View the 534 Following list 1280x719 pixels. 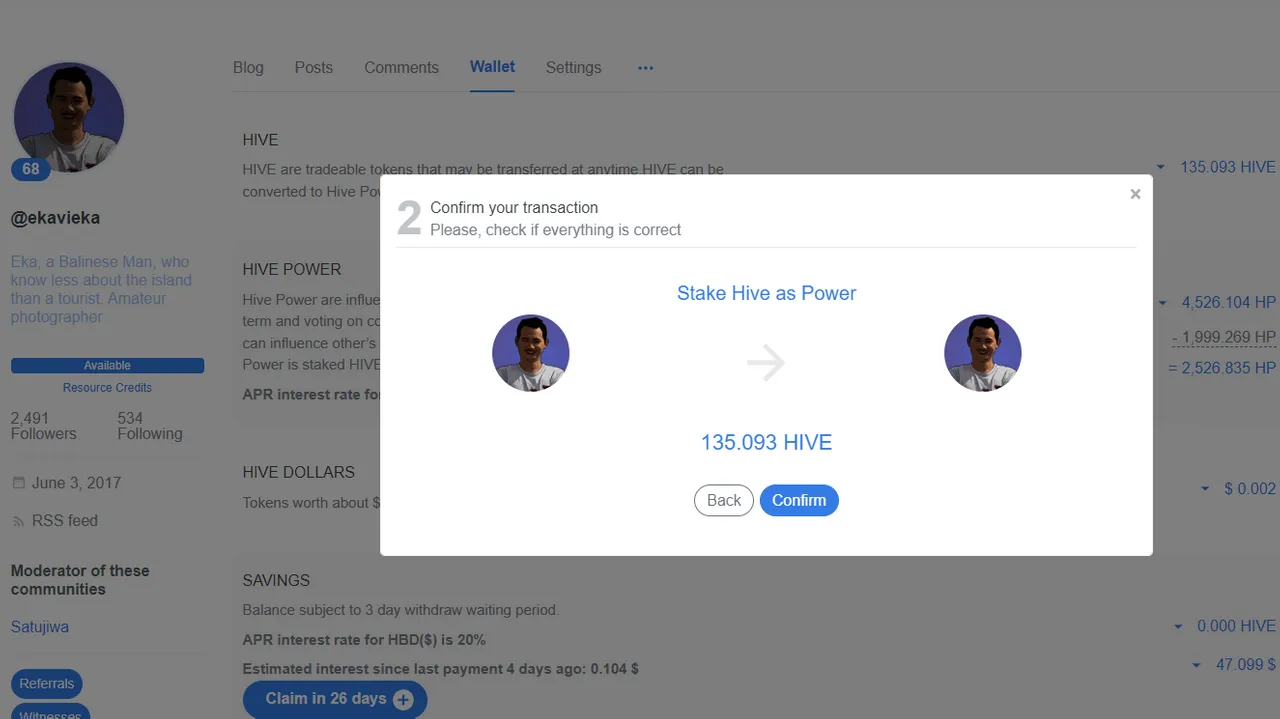150,426
